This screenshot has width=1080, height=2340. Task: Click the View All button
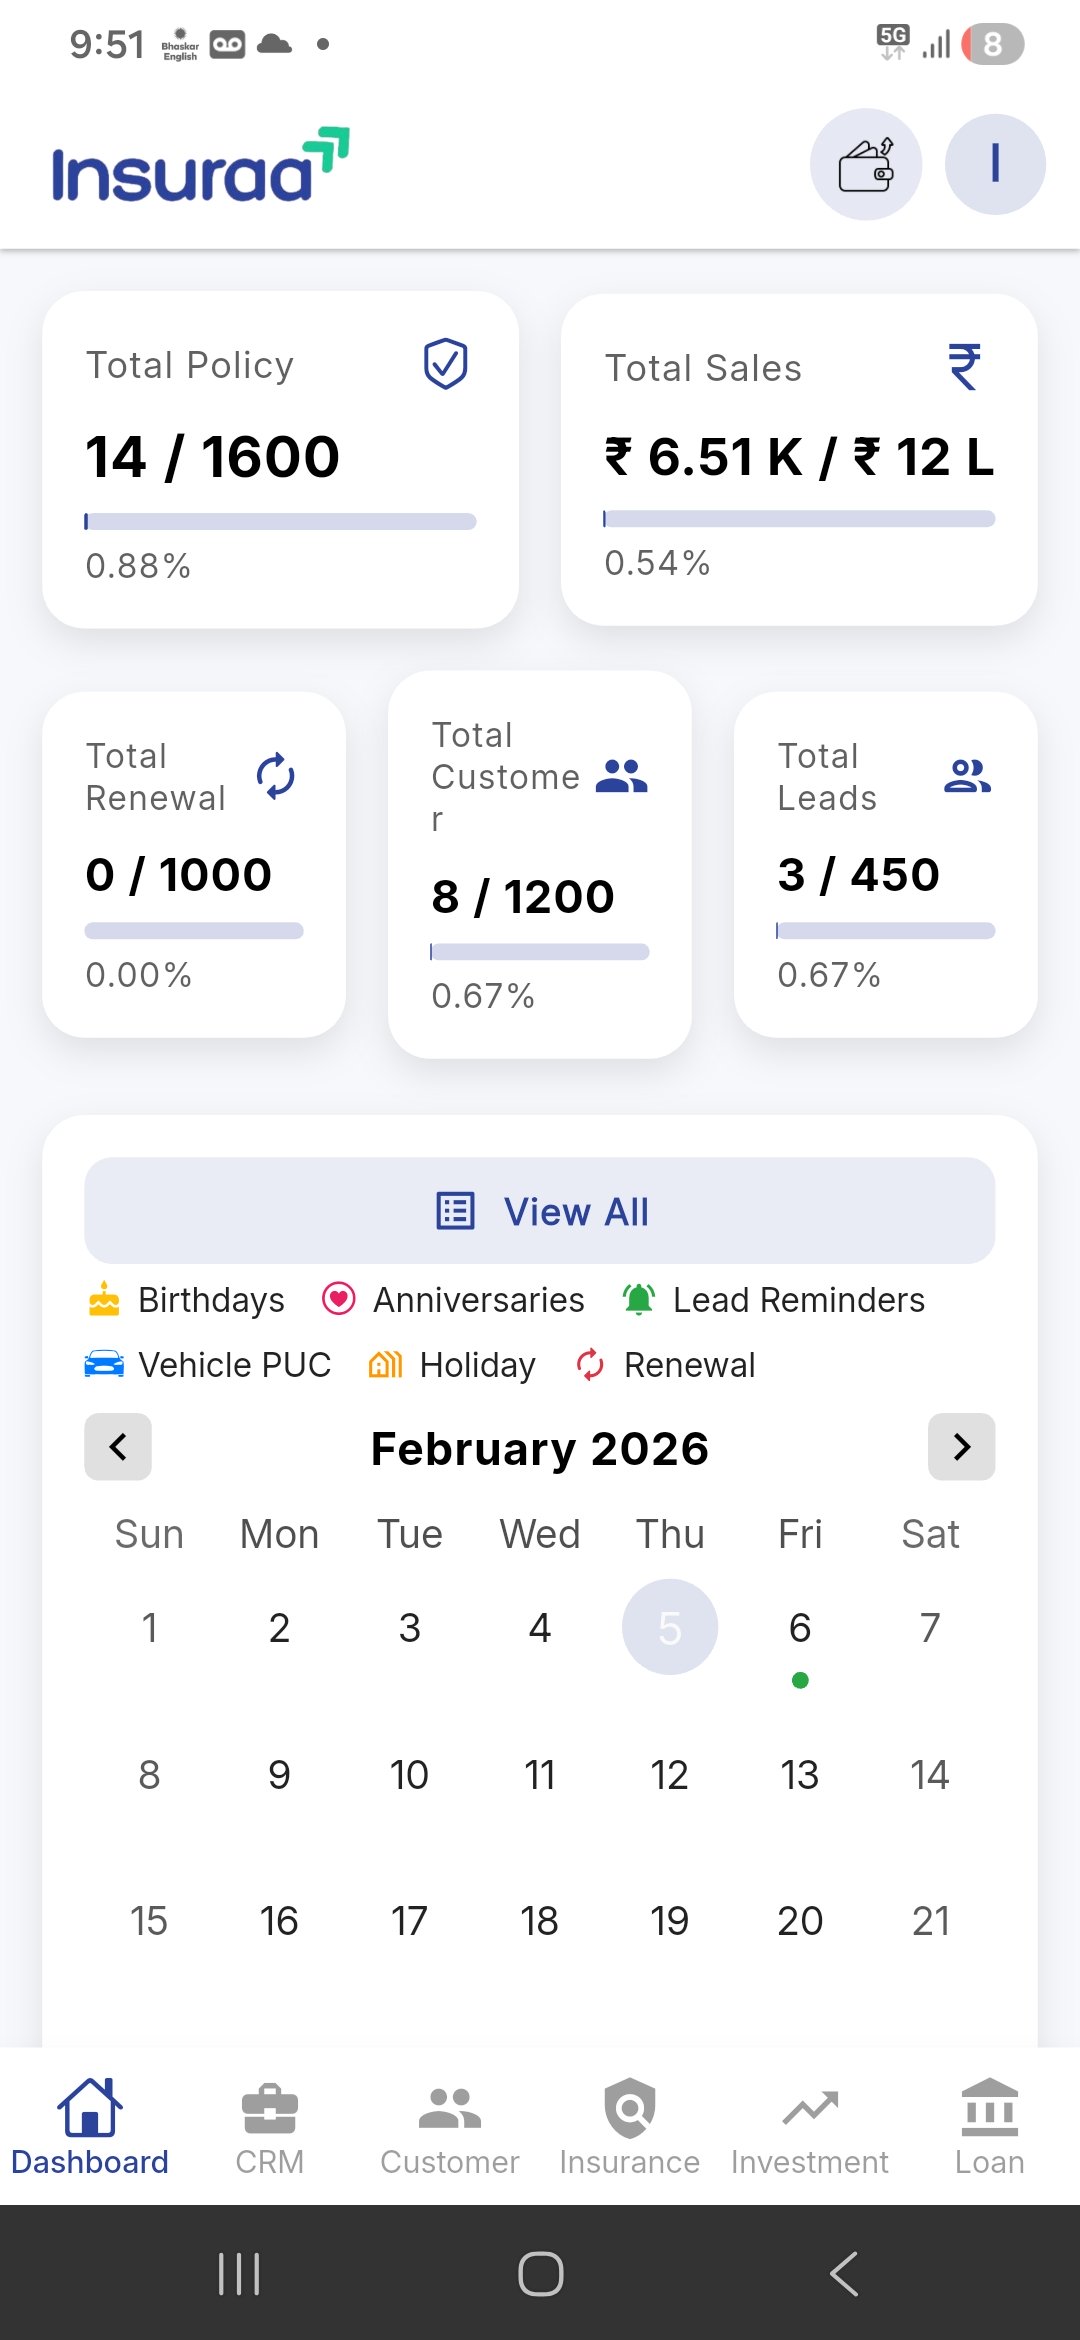(x=540, y=1211)
